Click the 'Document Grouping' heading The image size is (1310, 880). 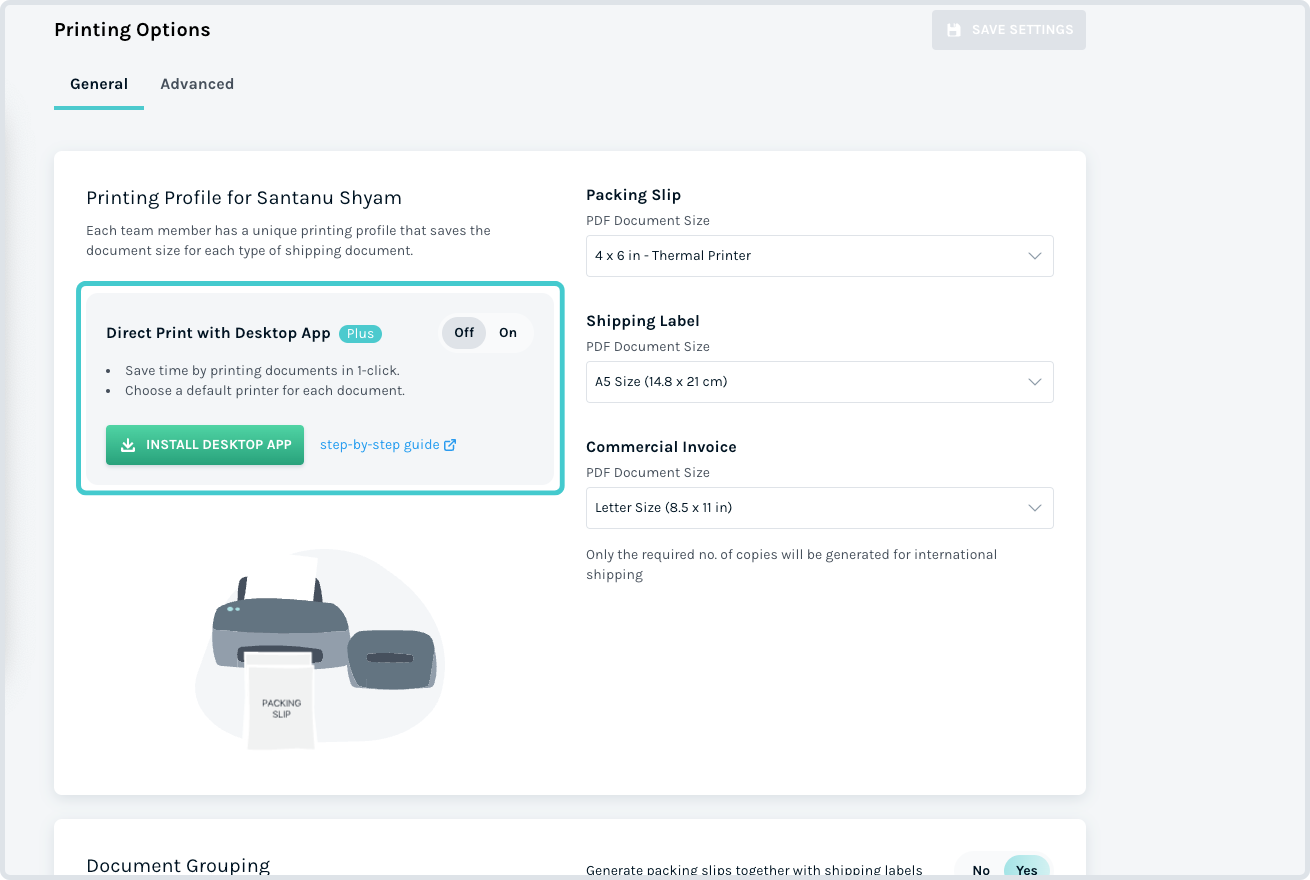click(x=178, y=866)
